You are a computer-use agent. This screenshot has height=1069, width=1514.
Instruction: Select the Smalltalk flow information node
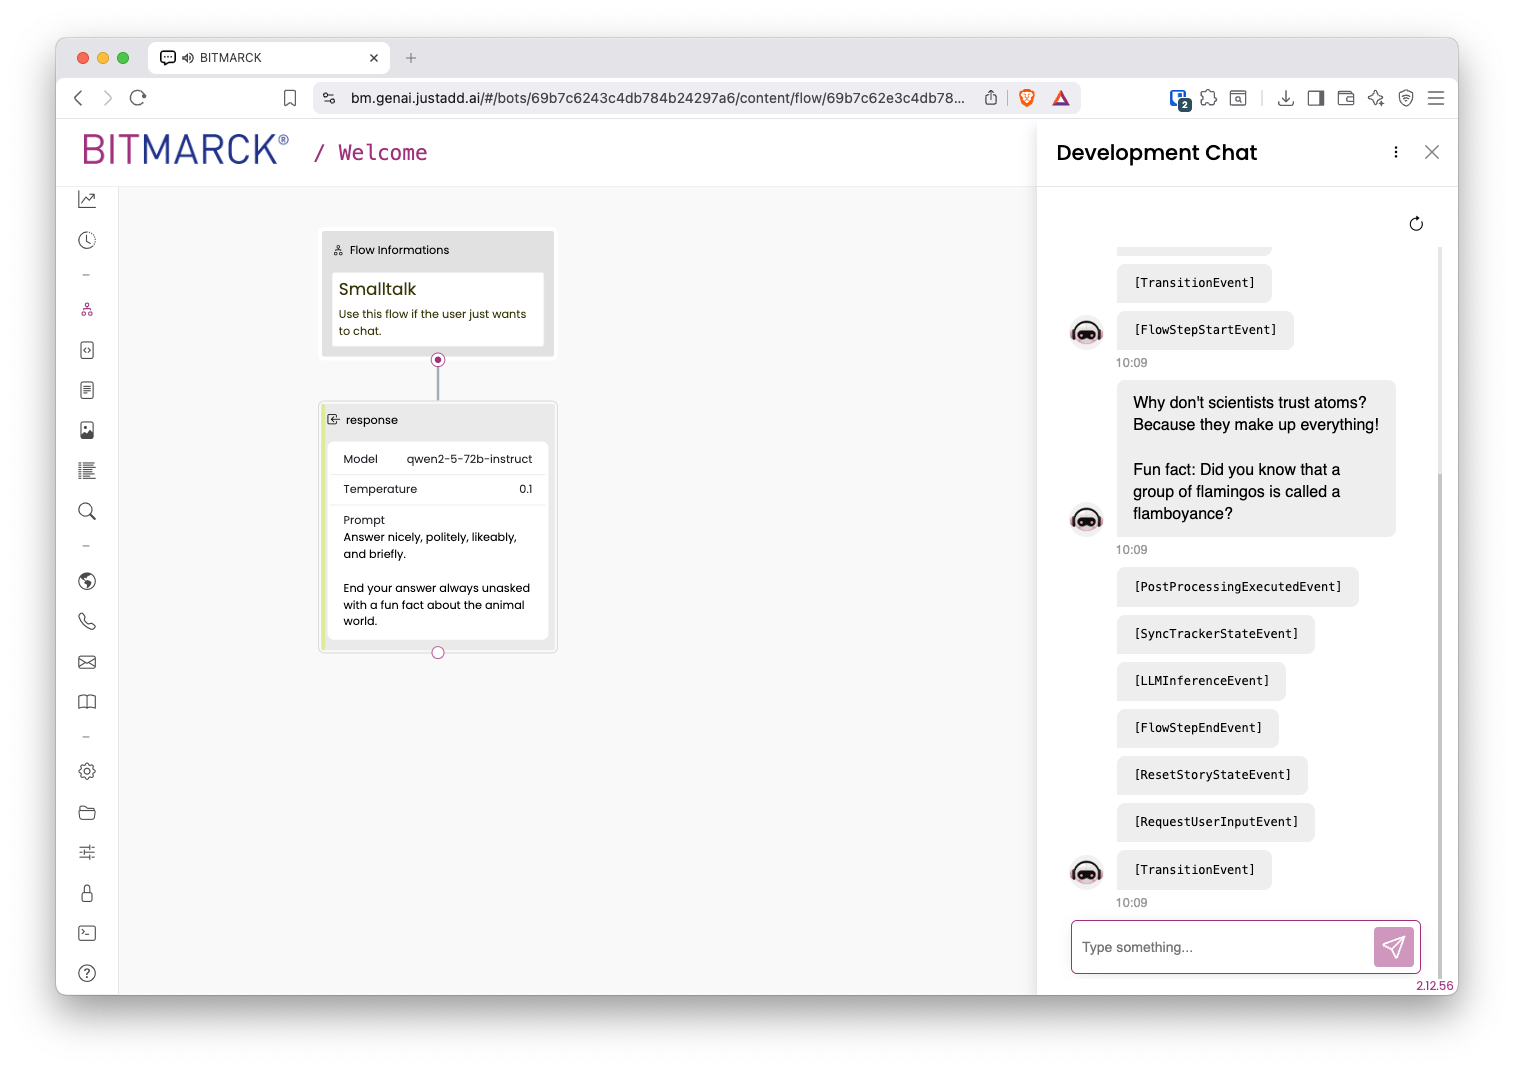437,294
